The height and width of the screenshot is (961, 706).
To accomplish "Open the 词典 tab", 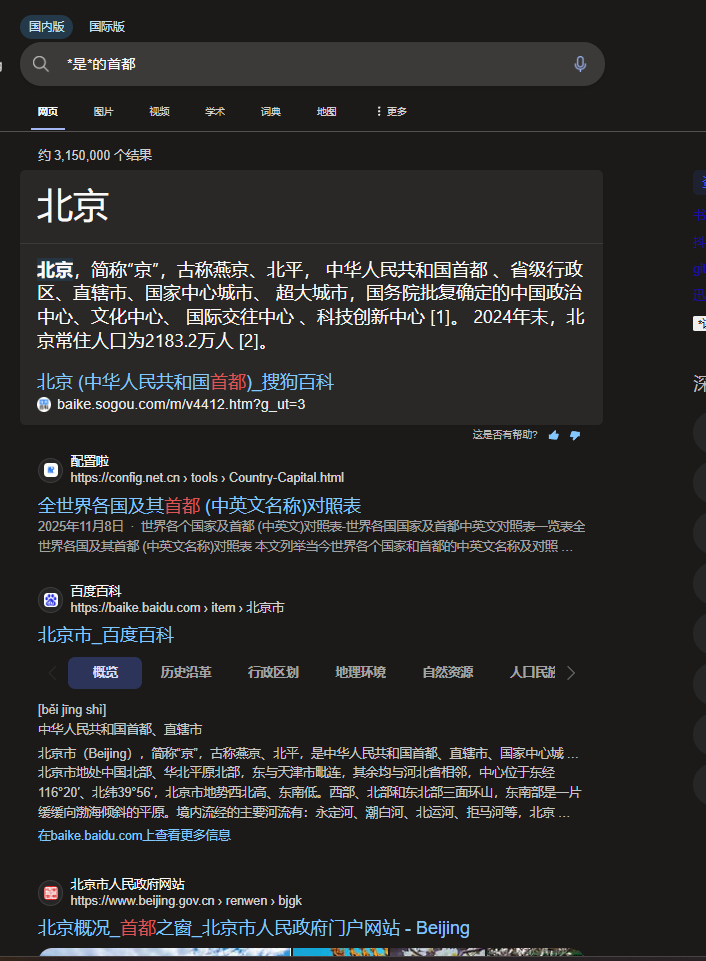I will click(x=271, y=112).
